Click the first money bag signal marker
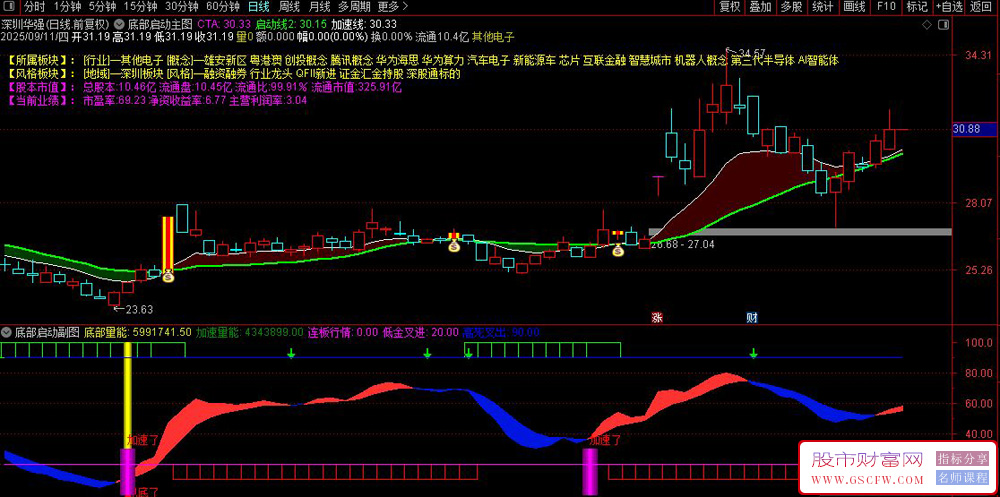The image size is (1000, 497). [168, 277]
